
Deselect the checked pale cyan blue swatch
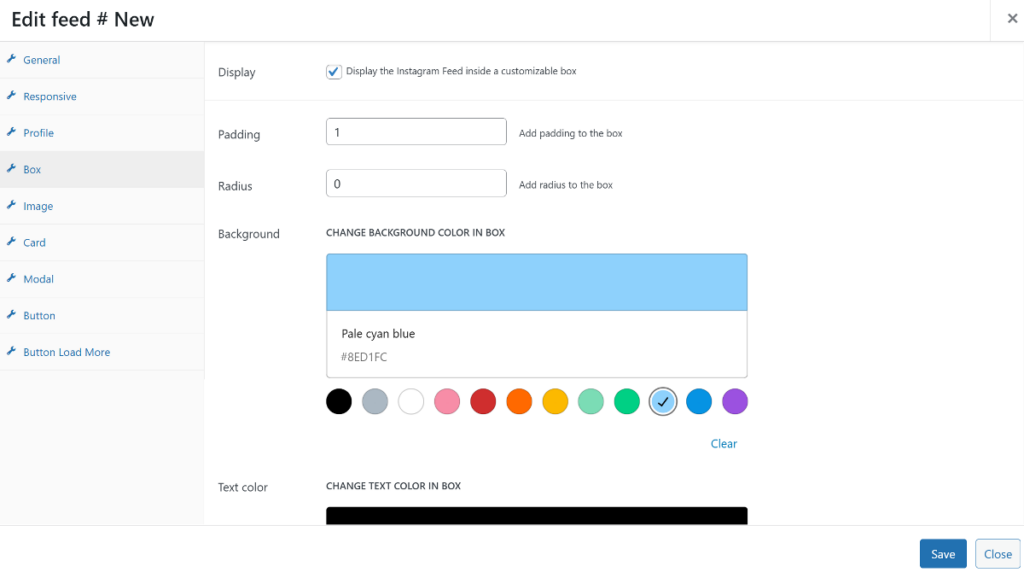pos(663,401)
